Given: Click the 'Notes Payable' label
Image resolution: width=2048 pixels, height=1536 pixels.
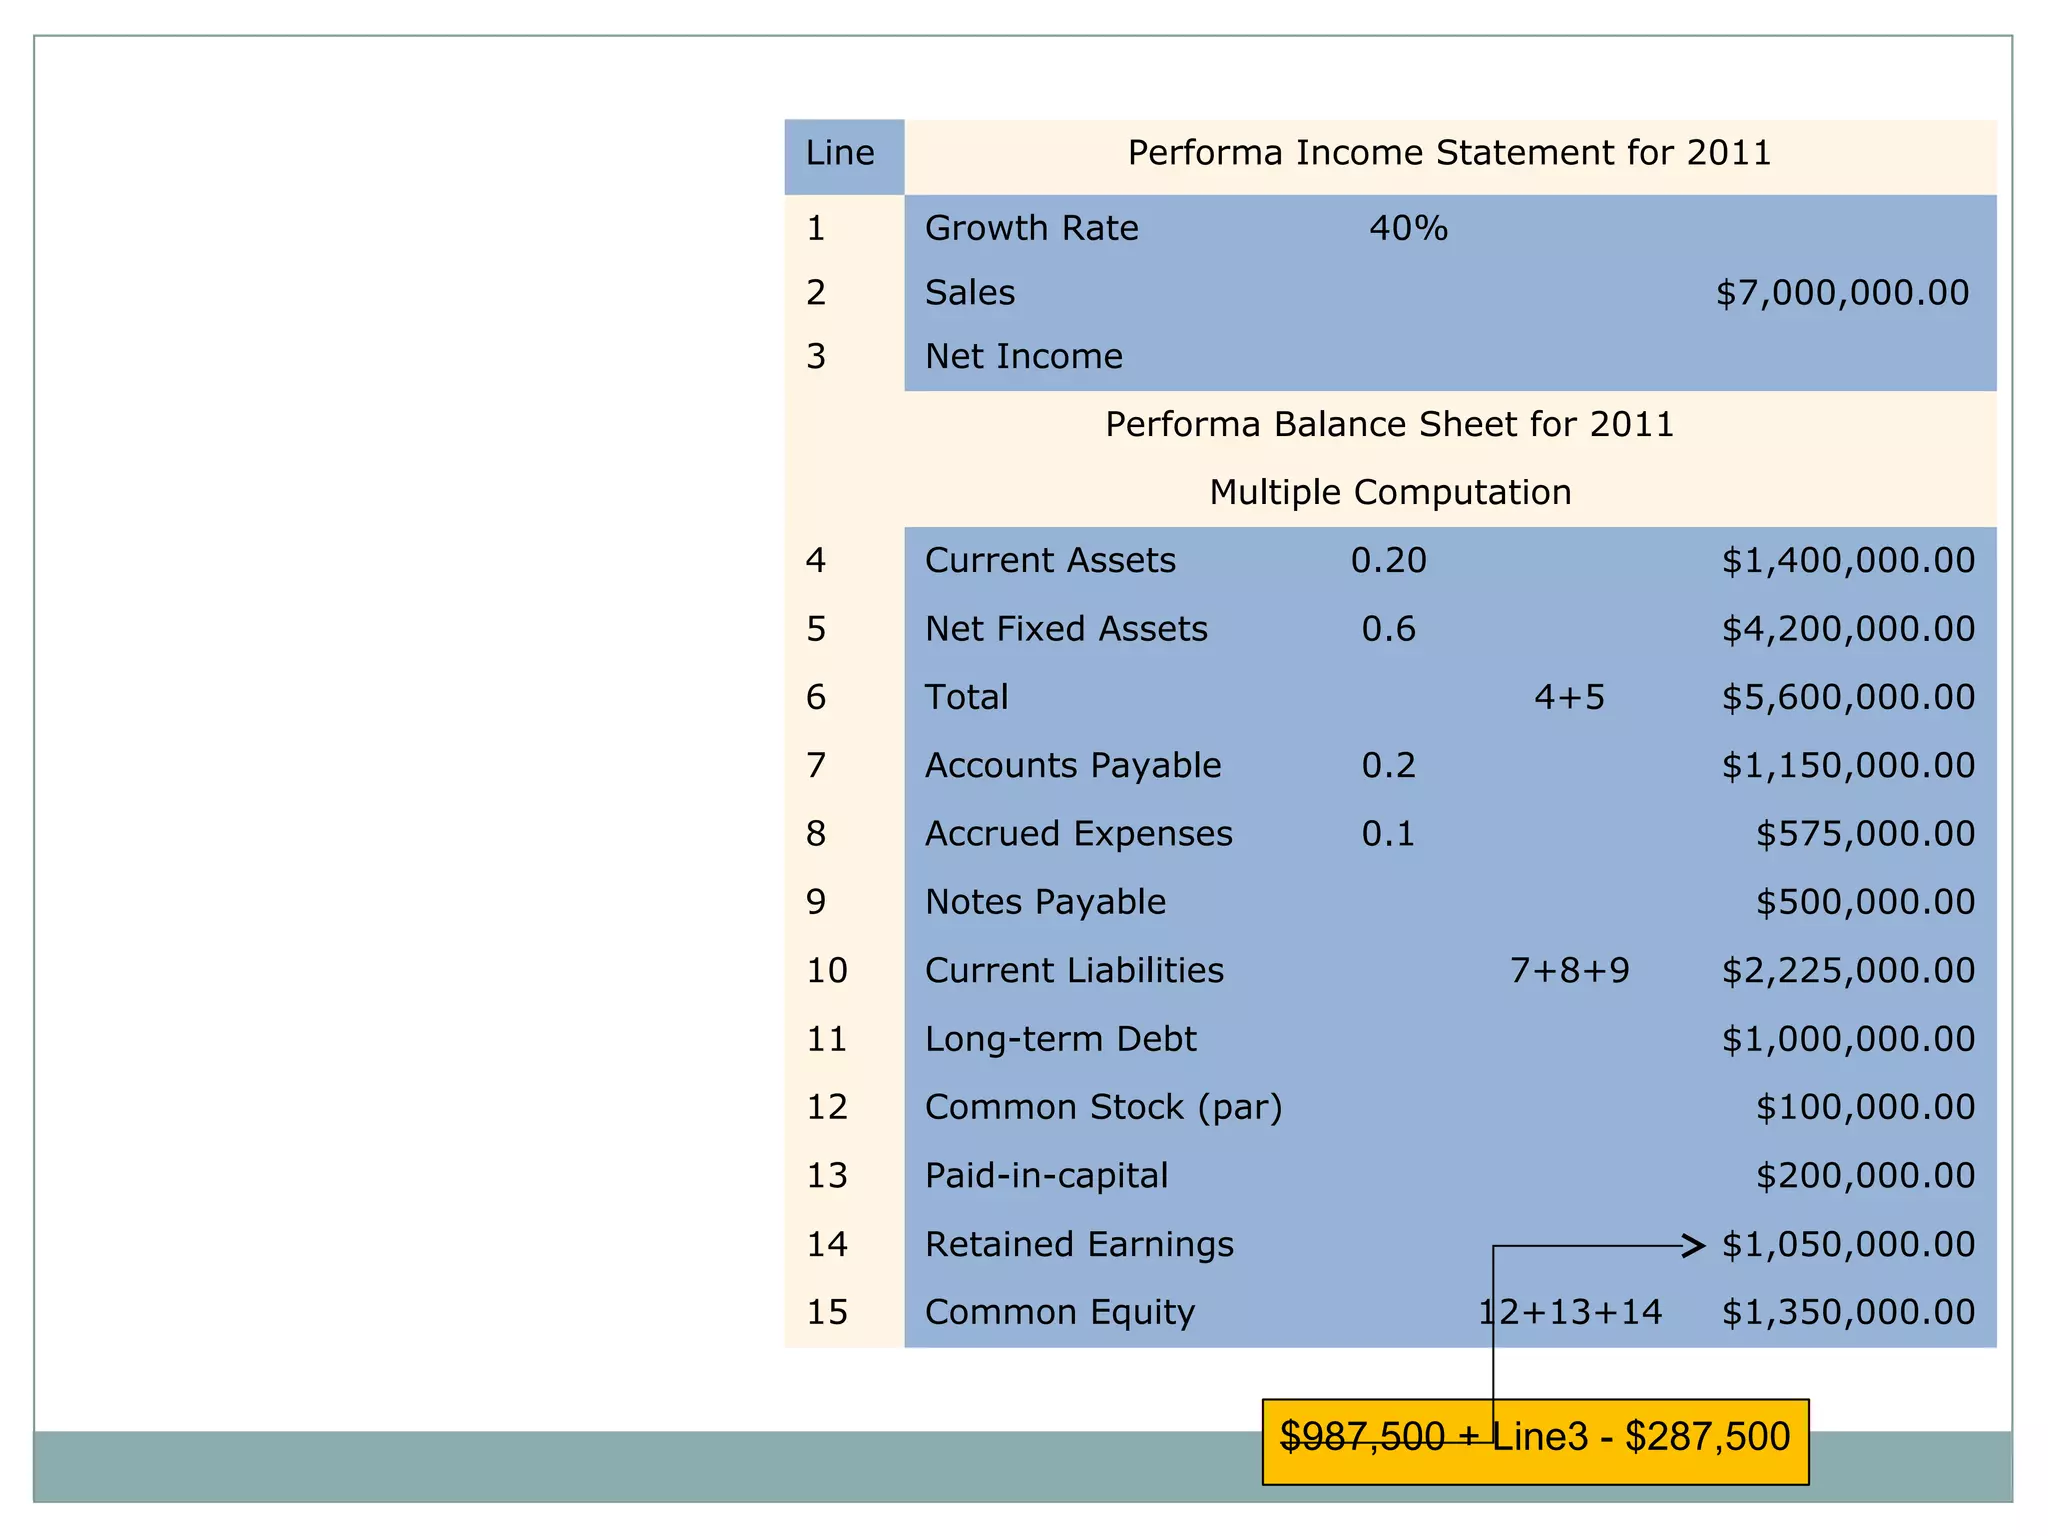Looking at the screenshot, I should [x=1045, y=901].
